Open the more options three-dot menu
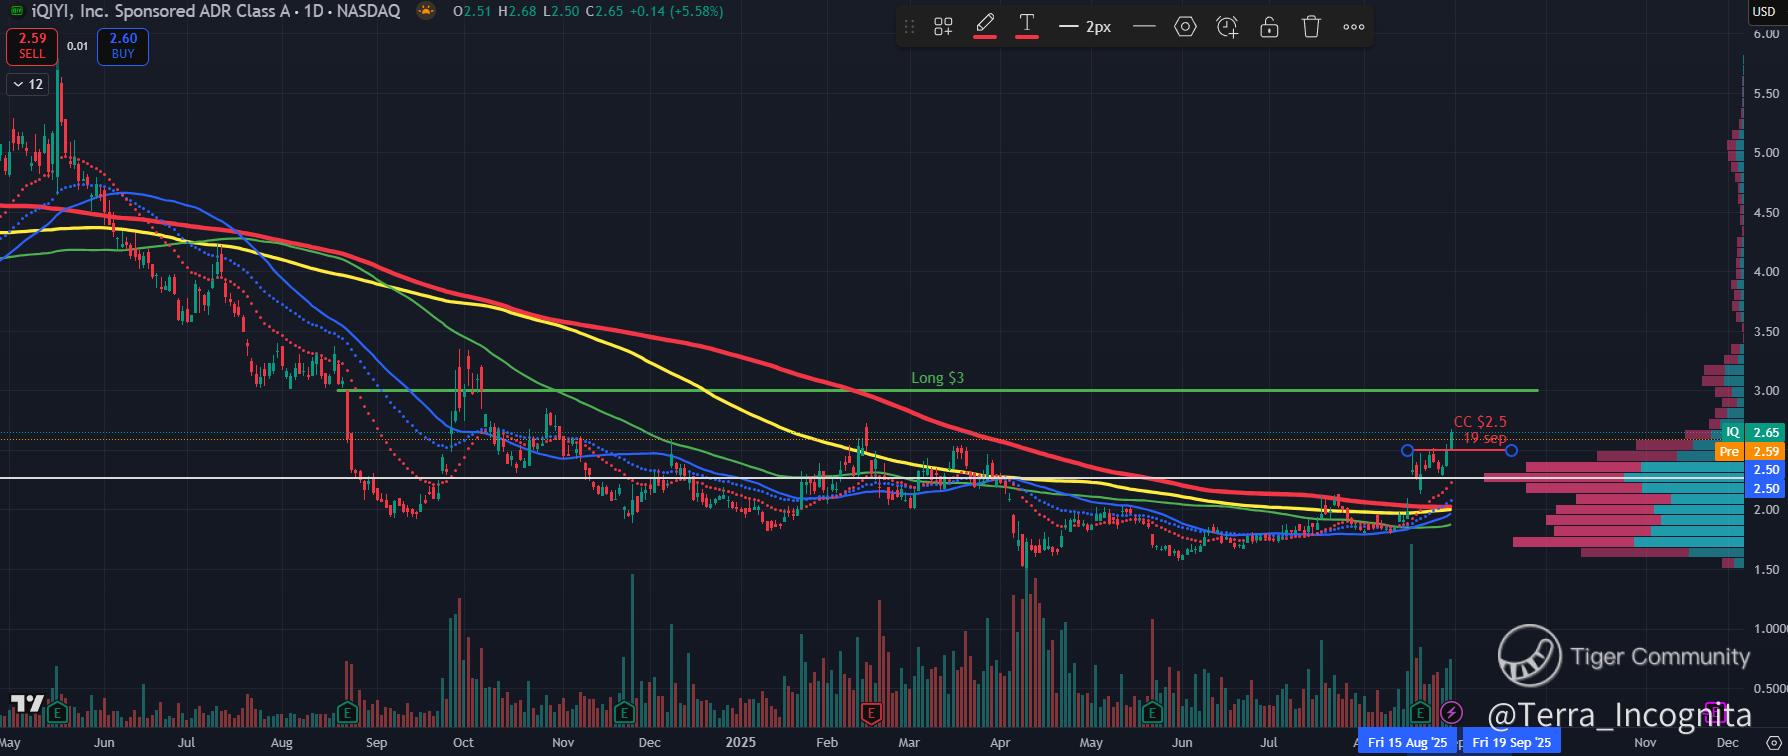 tap(1353, 27)
